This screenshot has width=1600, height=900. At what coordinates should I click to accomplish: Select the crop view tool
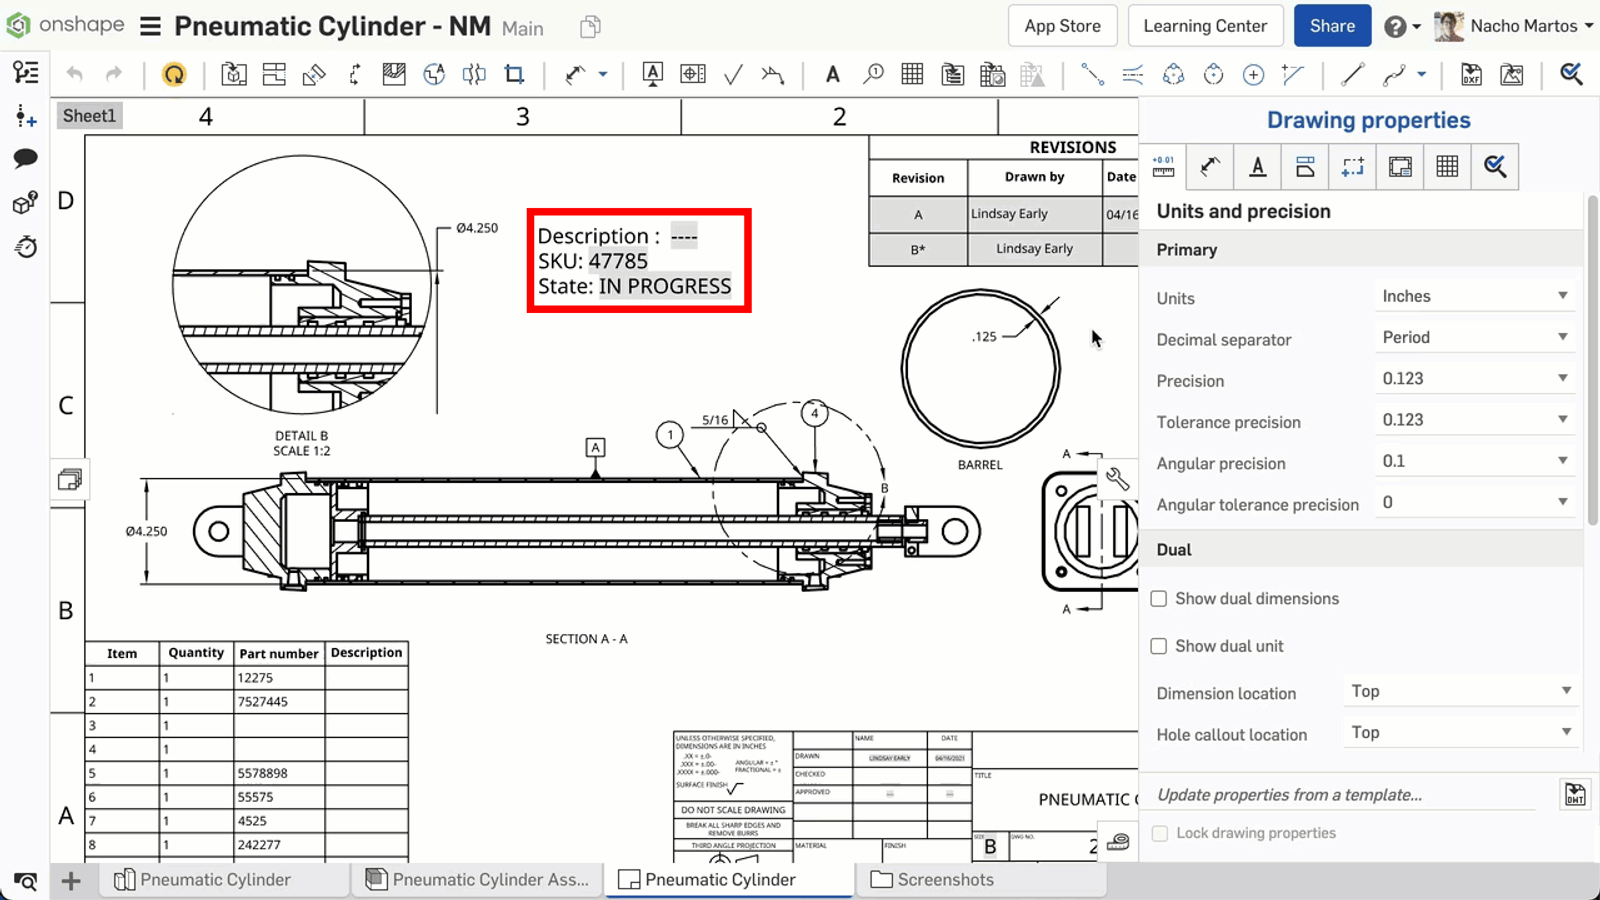(514, 74)
